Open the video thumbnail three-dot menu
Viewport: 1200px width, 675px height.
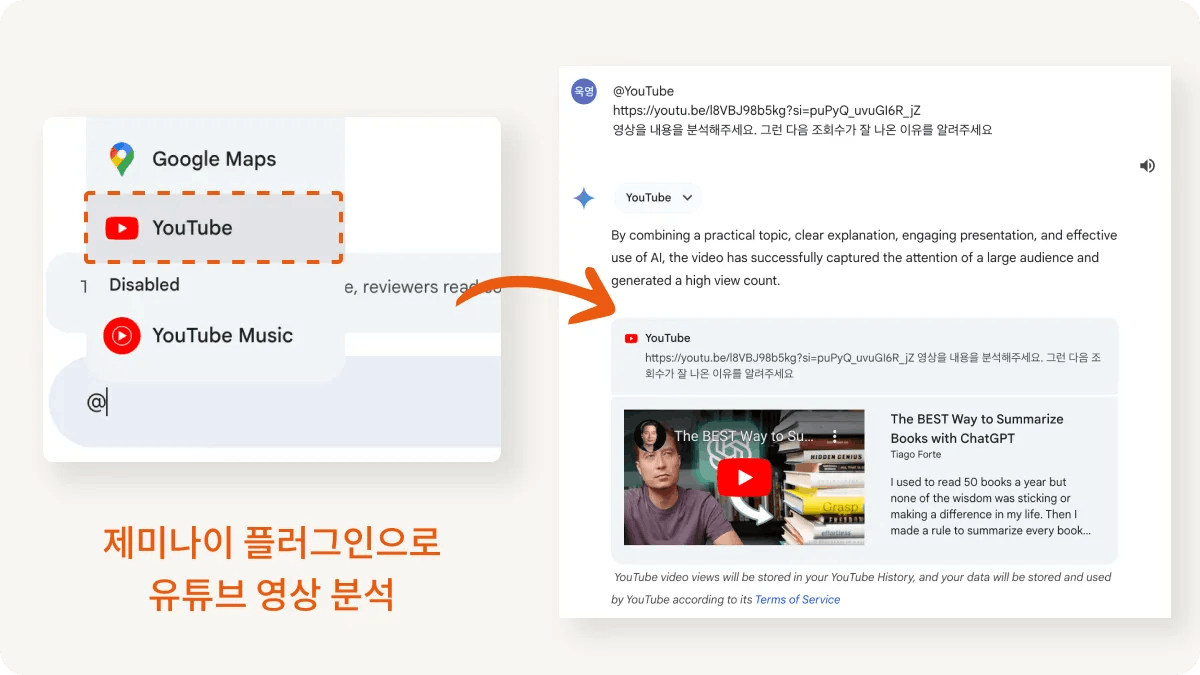pos(836,436)
